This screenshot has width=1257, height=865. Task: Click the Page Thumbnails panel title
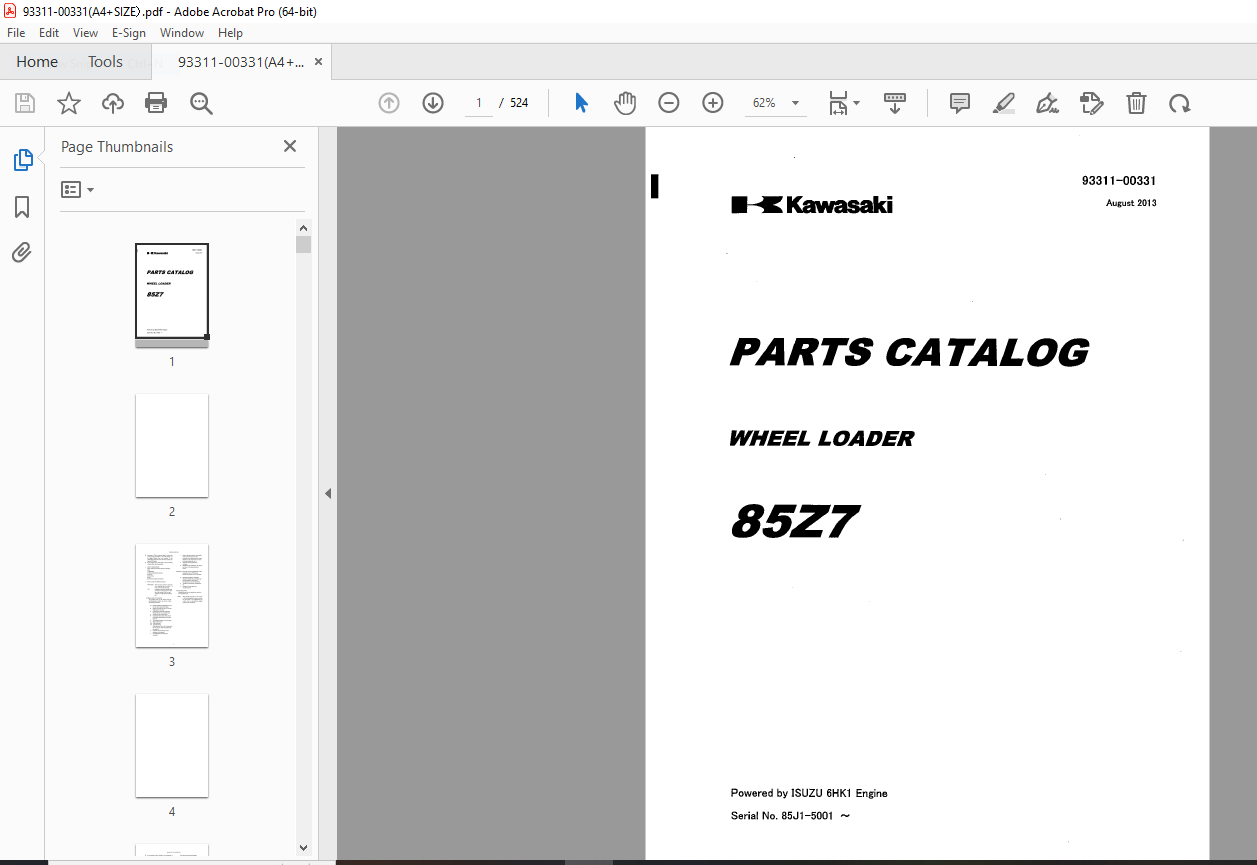[117, 146]
